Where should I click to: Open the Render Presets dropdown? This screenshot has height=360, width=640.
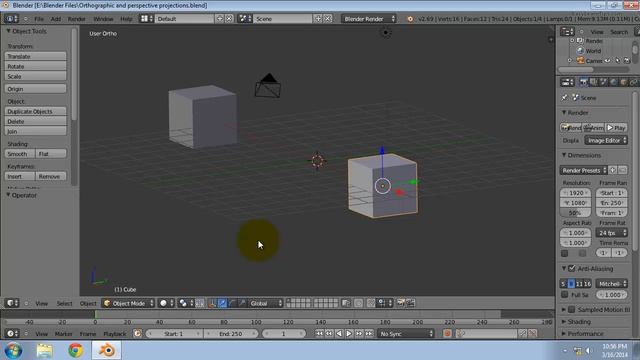584,170
